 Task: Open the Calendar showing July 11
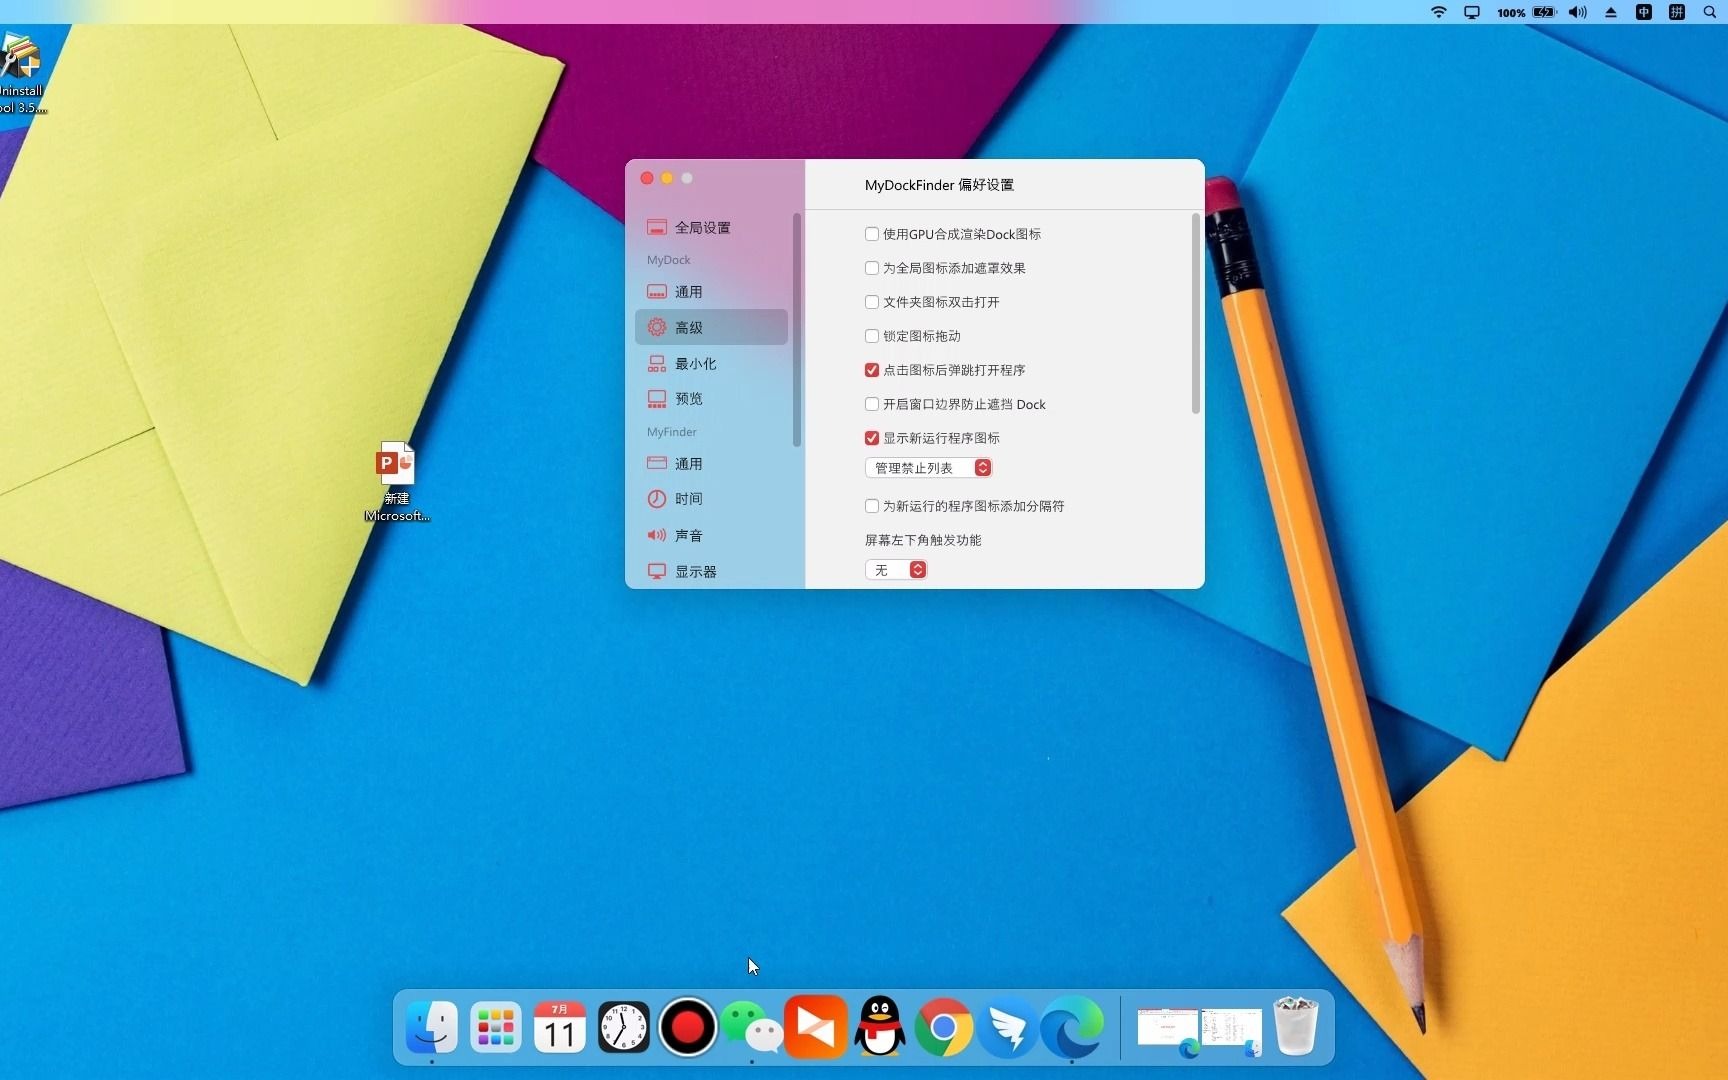click(x=559, y=1028)
